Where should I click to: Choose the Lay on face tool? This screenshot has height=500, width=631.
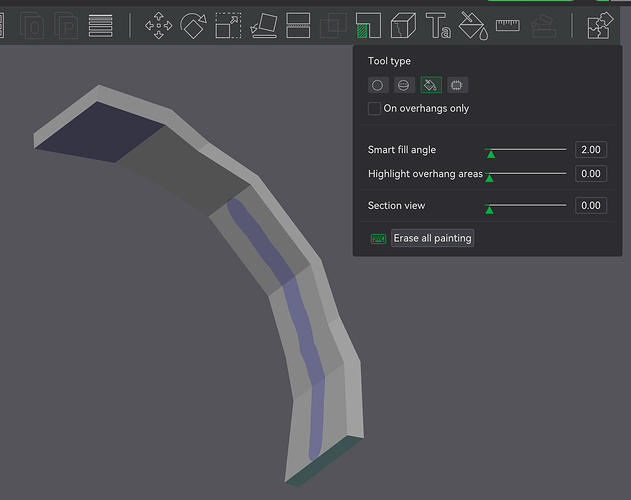click(x=264, y=26)
